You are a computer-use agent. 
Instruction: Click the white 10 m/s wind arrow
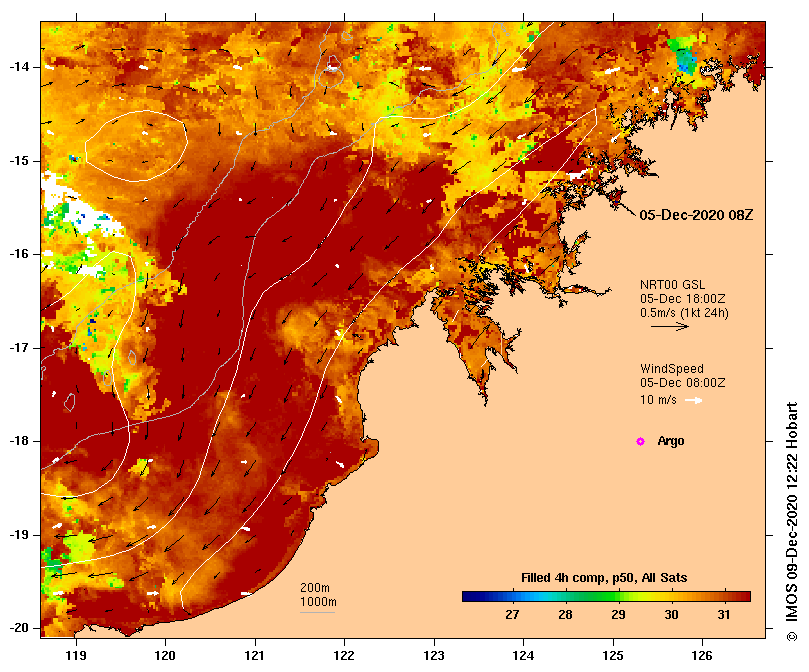pos(693,400)
